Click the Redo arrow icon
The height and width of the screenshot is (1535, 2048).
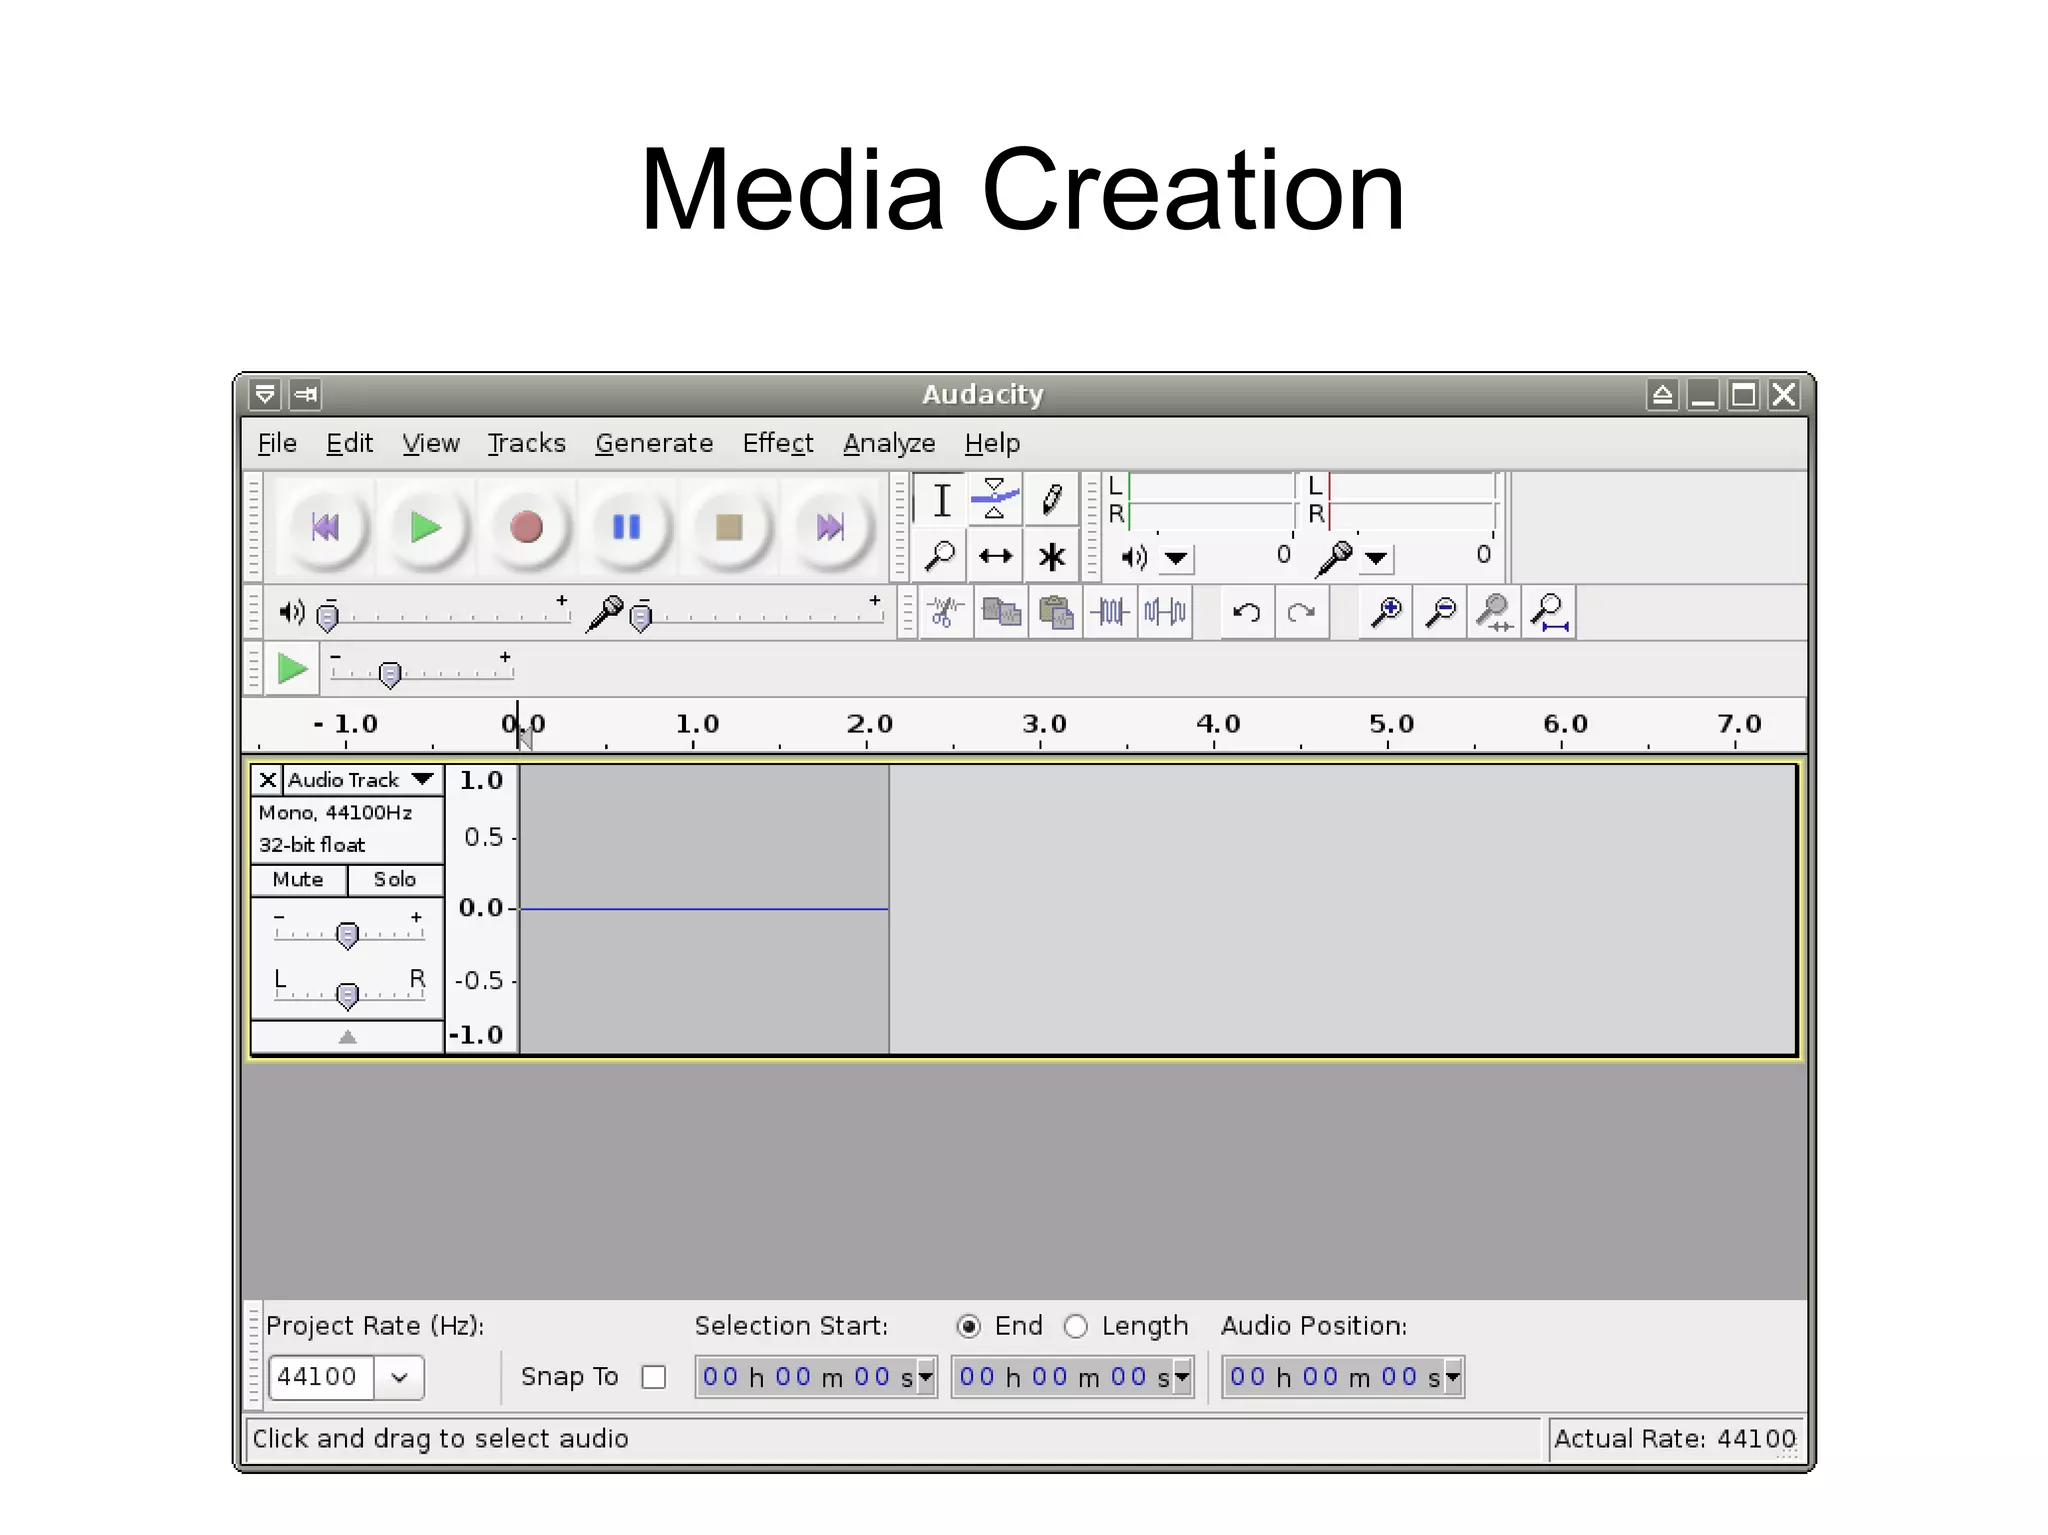tap(1301, 612)
